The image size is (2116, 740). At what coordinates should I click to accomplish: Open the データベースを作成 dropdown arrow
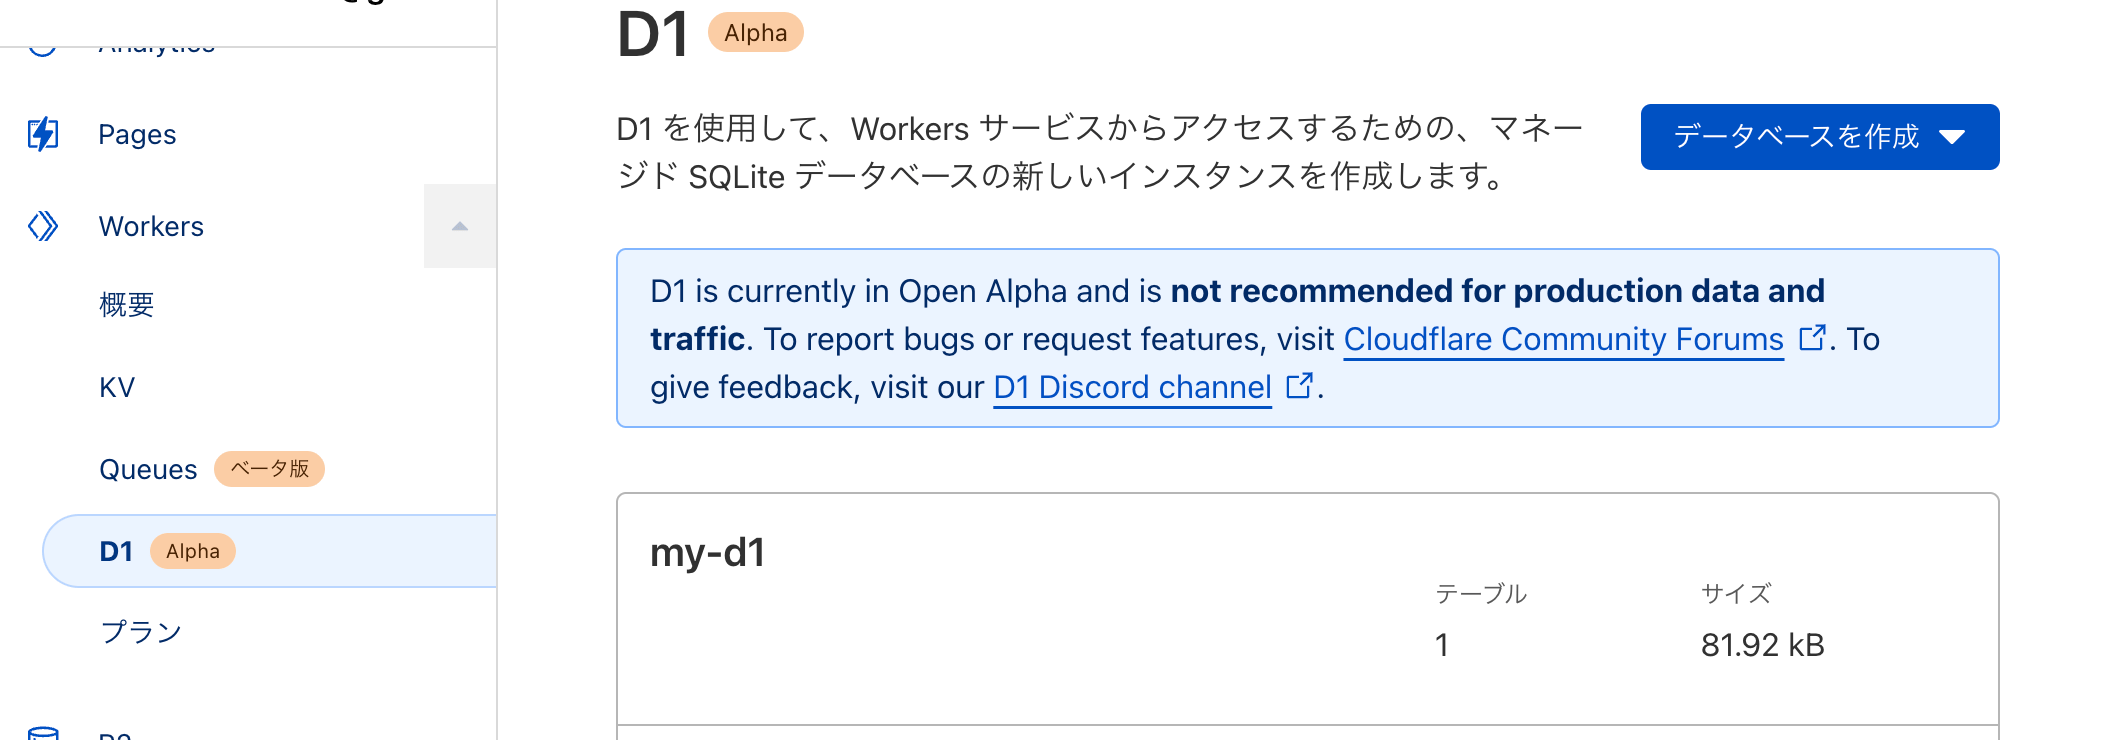(x=1953, y=137)
